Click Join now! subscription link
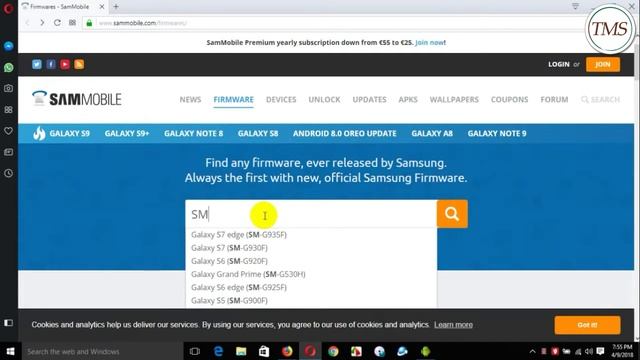This screenshot has width=640, height=360. [x=431, y=42]
